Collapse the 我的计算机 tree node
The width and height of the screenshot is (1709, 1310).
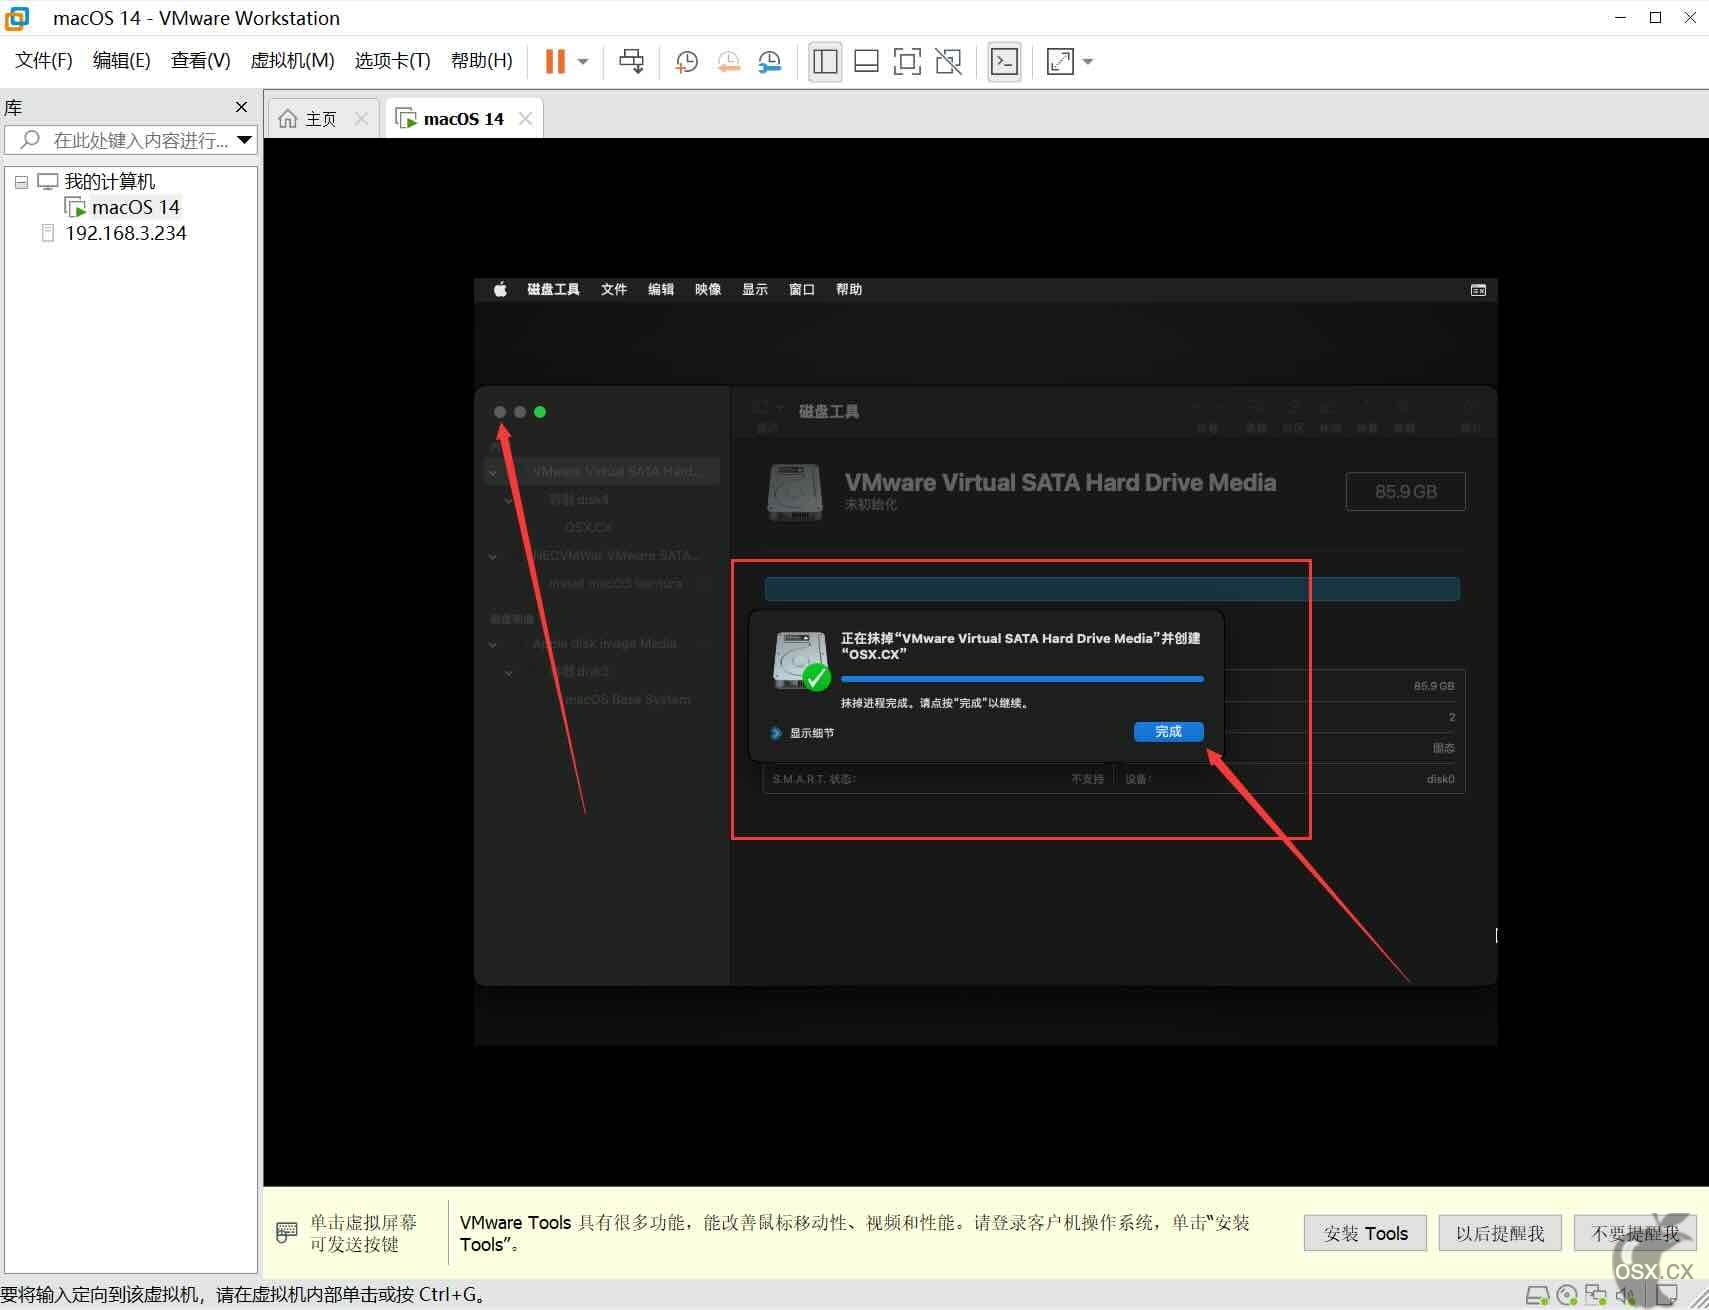(21, 182)
